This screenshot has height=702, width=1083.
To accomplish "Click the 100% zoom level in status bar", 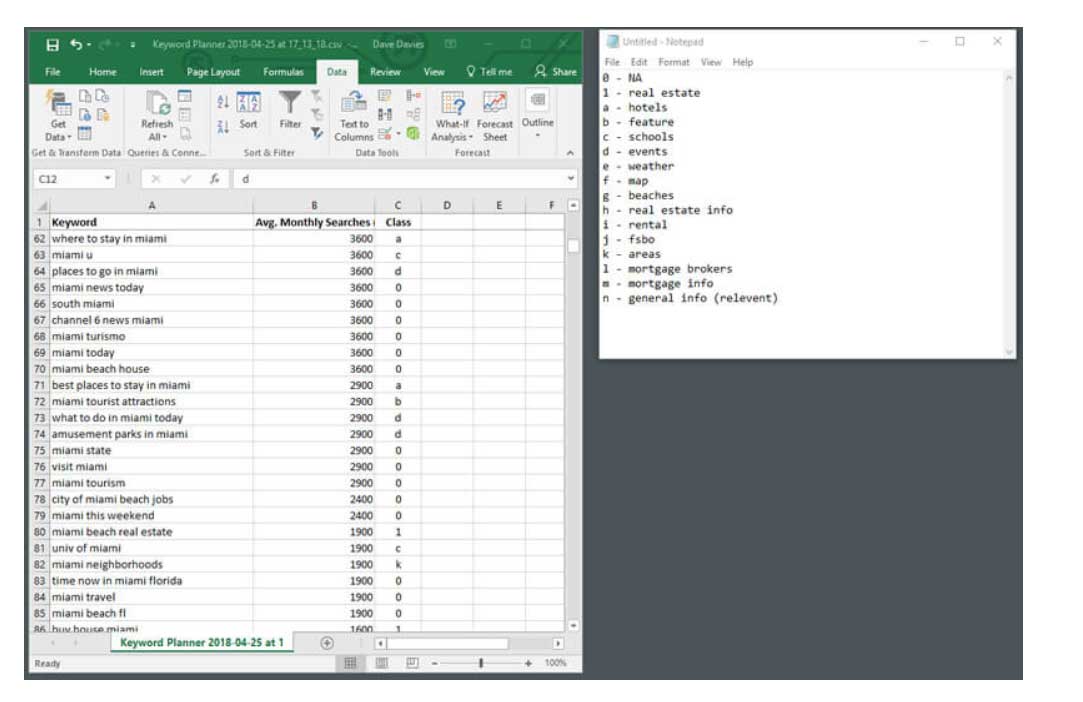I will (x=555, y=663).
